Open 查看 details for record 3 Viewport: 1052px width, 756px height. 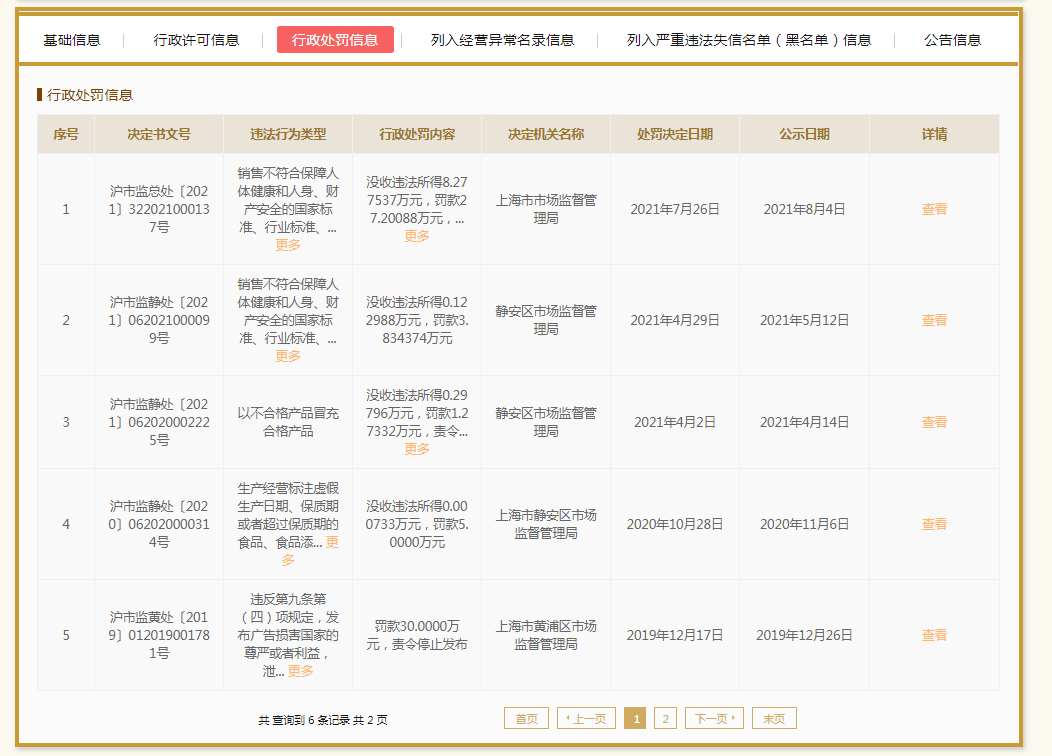coord(934,422)
